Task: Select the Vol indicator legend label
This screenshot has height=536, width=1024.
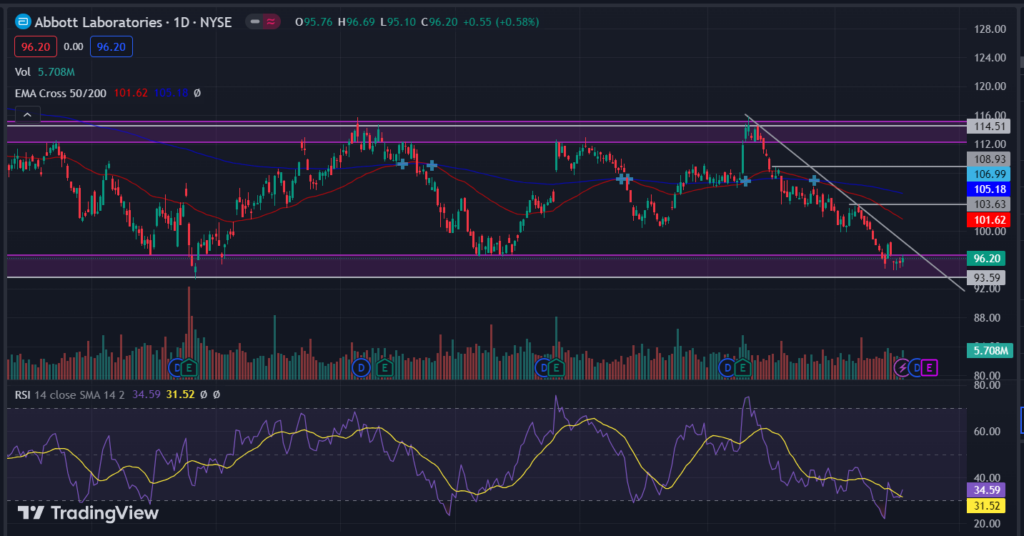Action: pyautogui.click(x=23, y=72)
